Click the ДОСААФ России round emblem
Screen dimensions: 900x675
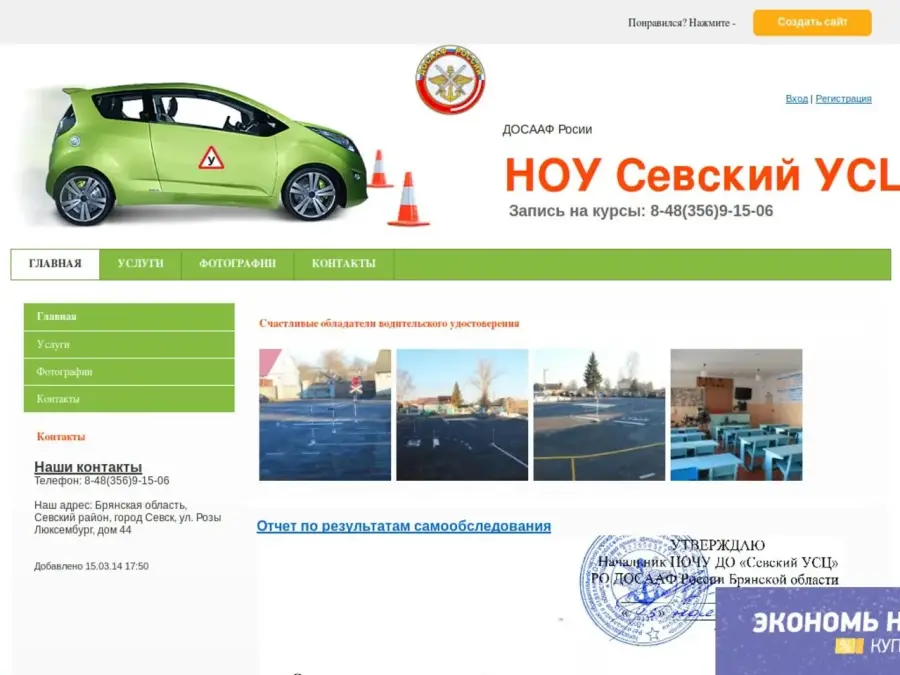[451, 79]
